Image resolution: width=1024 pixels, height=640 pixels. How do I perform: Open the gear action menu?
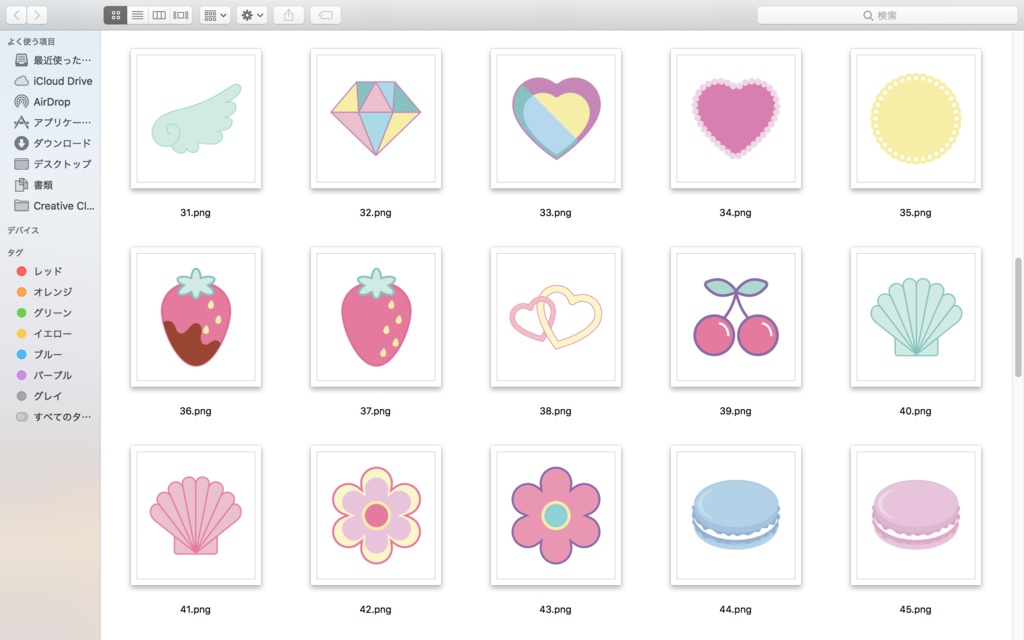[x=252, y=15]
